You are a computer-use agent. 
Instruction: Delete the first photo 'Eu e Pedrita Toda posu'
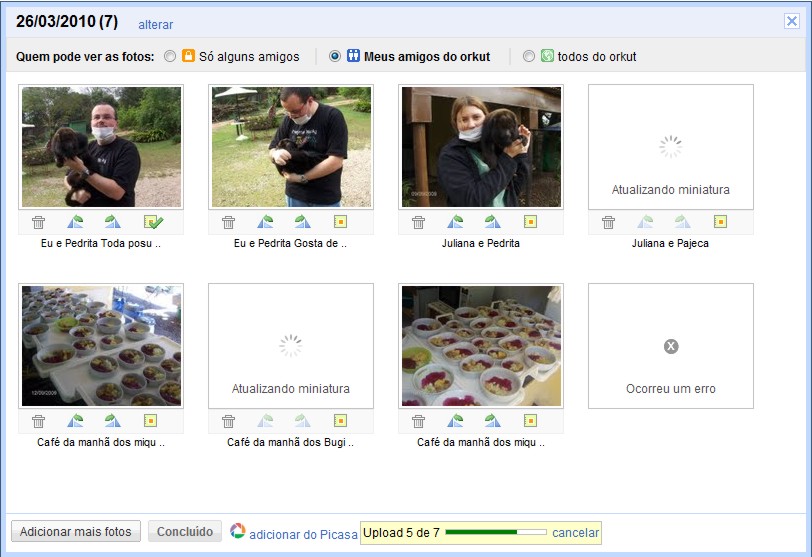[x=38, y=222]
